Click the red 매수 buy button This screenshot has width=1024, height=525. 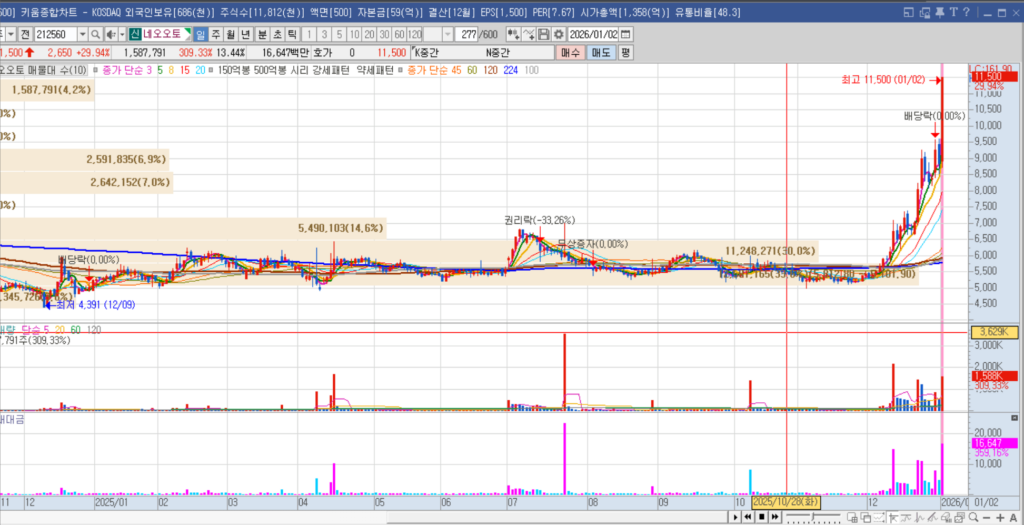(570, 52)
